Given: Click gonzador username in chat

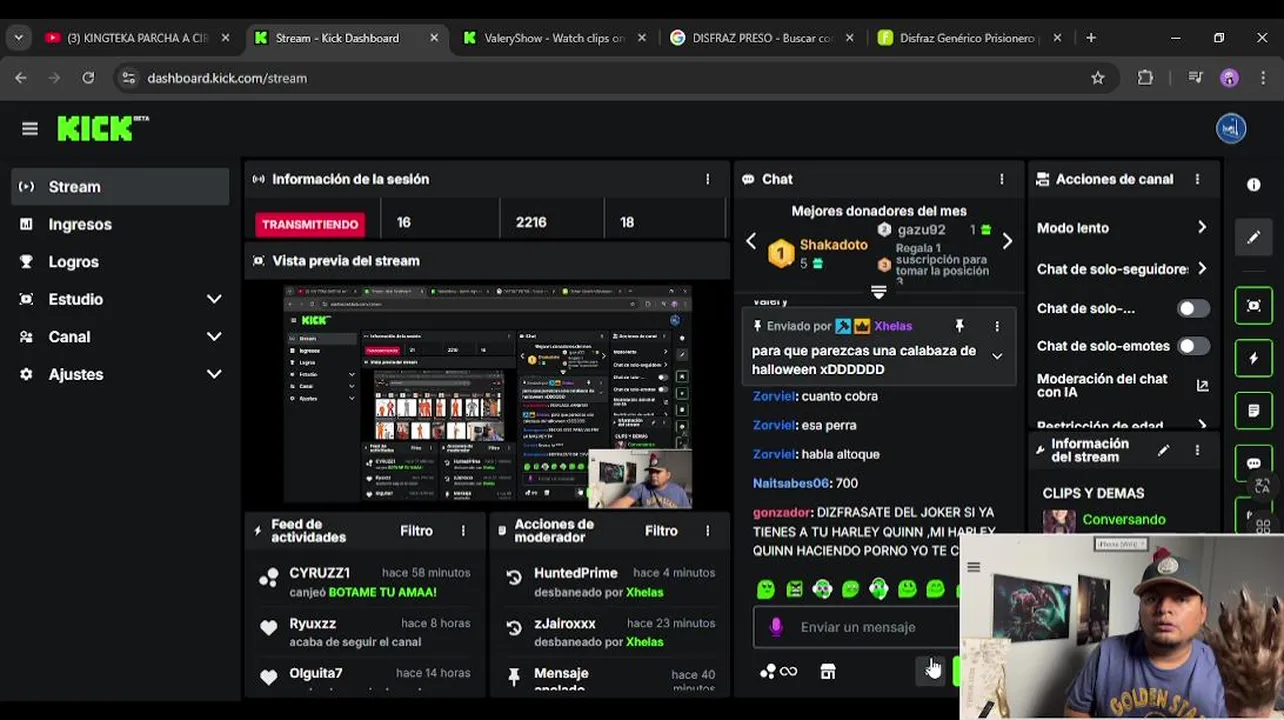Looking at the screenshot, I should [x=781, y=512].
